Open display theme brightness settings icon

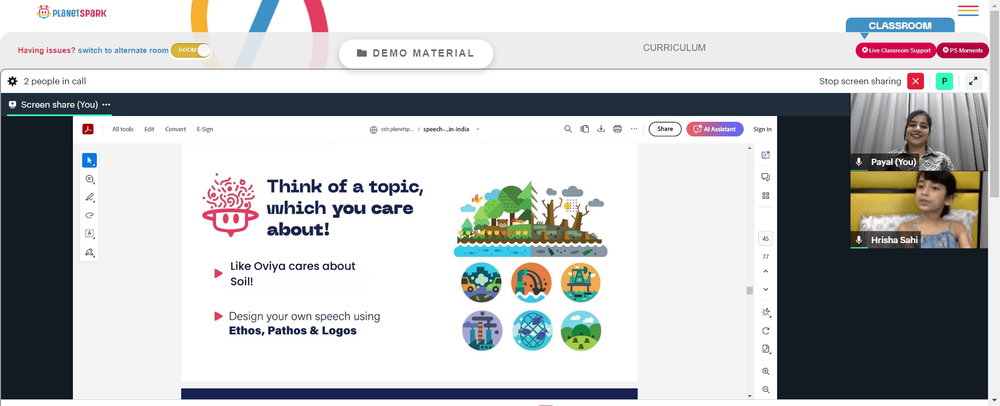coord(765,312)
